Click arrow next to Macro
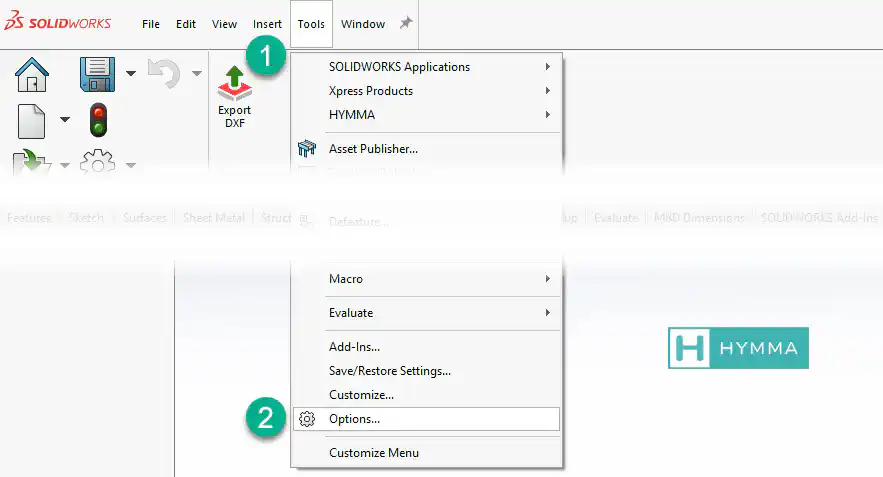Screen dimensions: 883x477 click(x=547, y=279)
